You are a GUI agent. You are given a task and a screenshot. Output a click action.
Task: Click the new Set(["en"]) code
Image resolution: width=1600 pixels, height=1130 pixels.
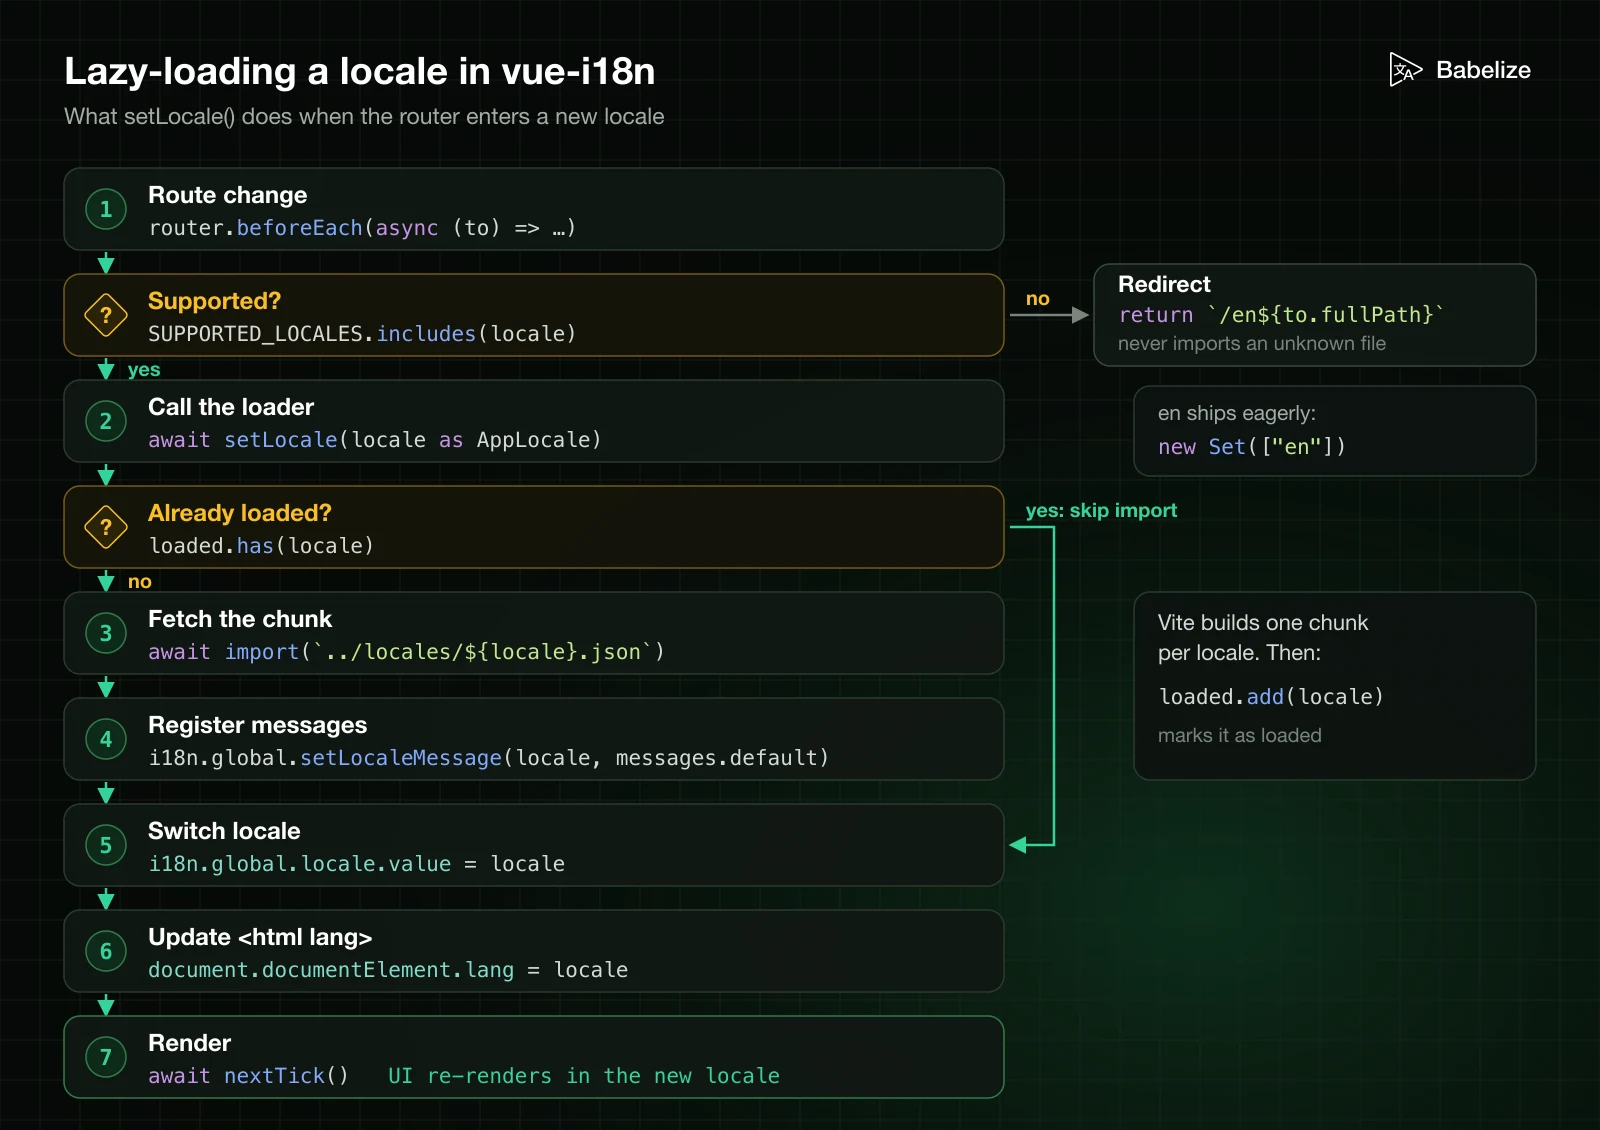pos(1252,447)
